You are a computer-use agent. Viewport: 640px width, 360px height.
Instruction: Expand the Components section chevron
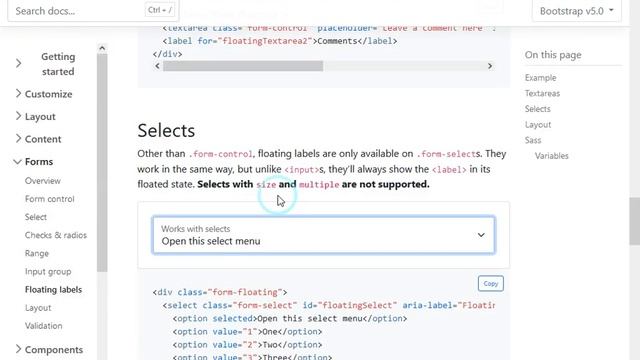click(x=18, y=349)
